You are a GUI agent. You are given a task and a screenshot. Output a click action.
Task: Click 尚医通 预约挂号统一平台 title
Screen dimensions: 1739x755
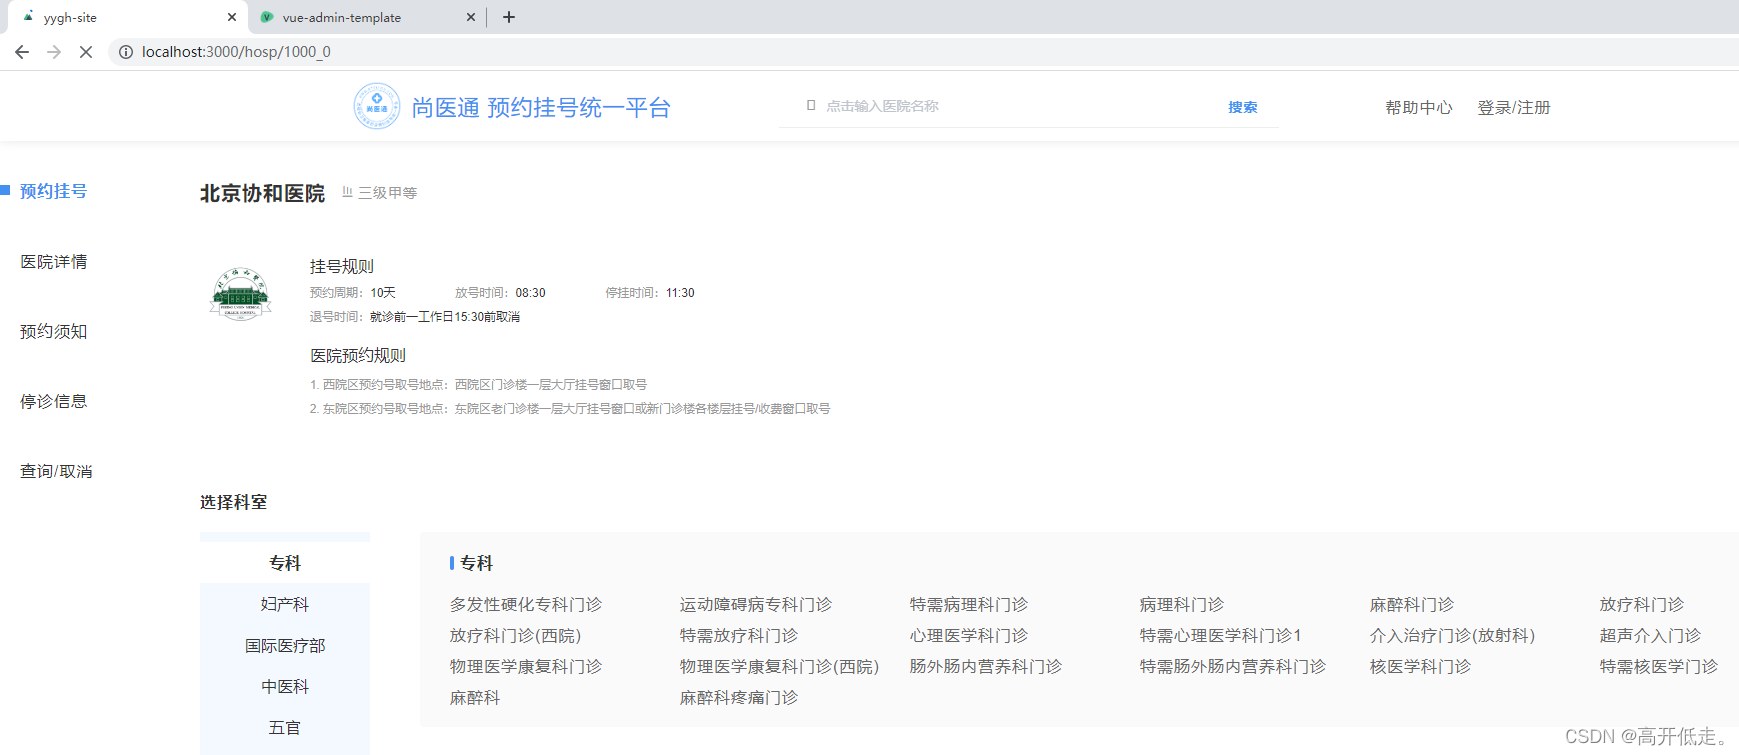coord(541,107)
